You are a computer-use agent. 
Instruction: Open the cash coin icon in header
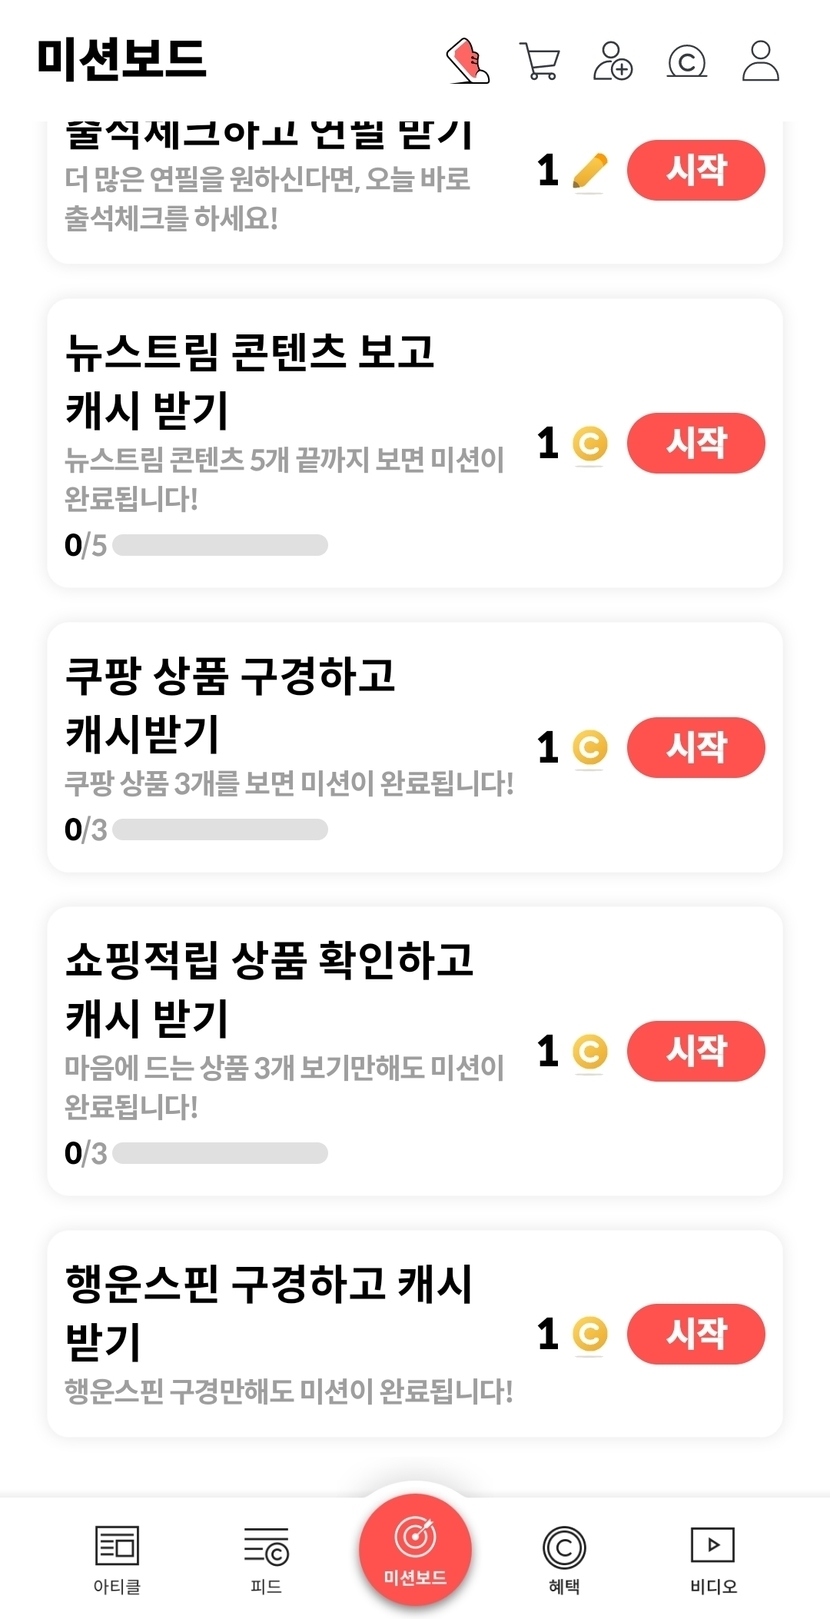687,61
